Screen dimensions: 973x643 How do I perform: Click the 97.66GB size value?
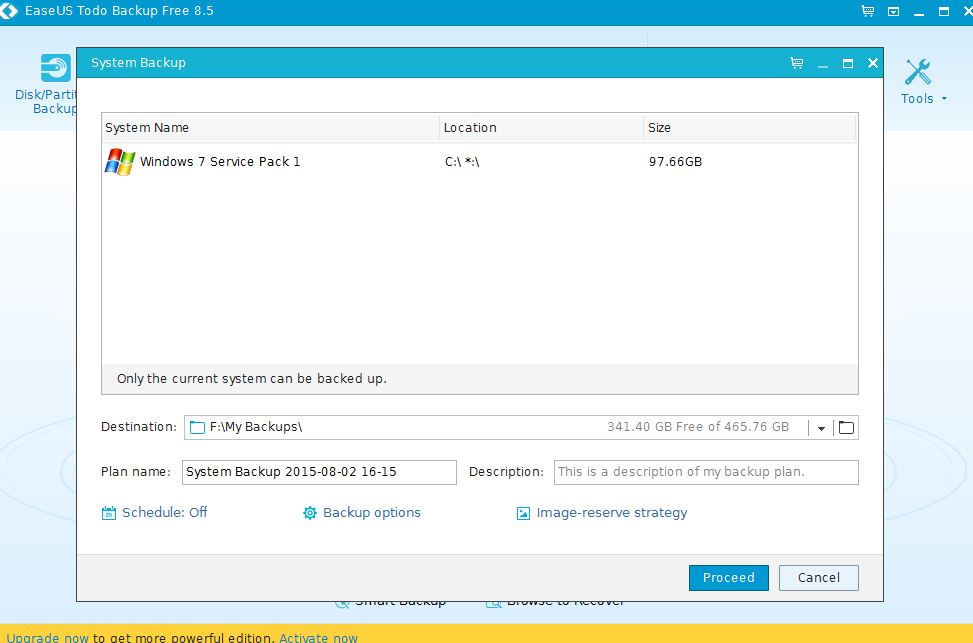(675, 162)
